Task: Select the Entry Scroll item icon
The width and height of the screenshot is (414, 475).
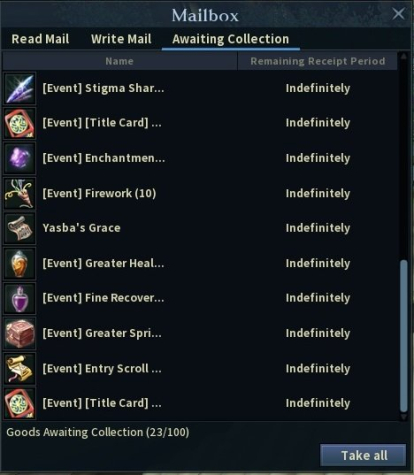Action: coord(20,369)
